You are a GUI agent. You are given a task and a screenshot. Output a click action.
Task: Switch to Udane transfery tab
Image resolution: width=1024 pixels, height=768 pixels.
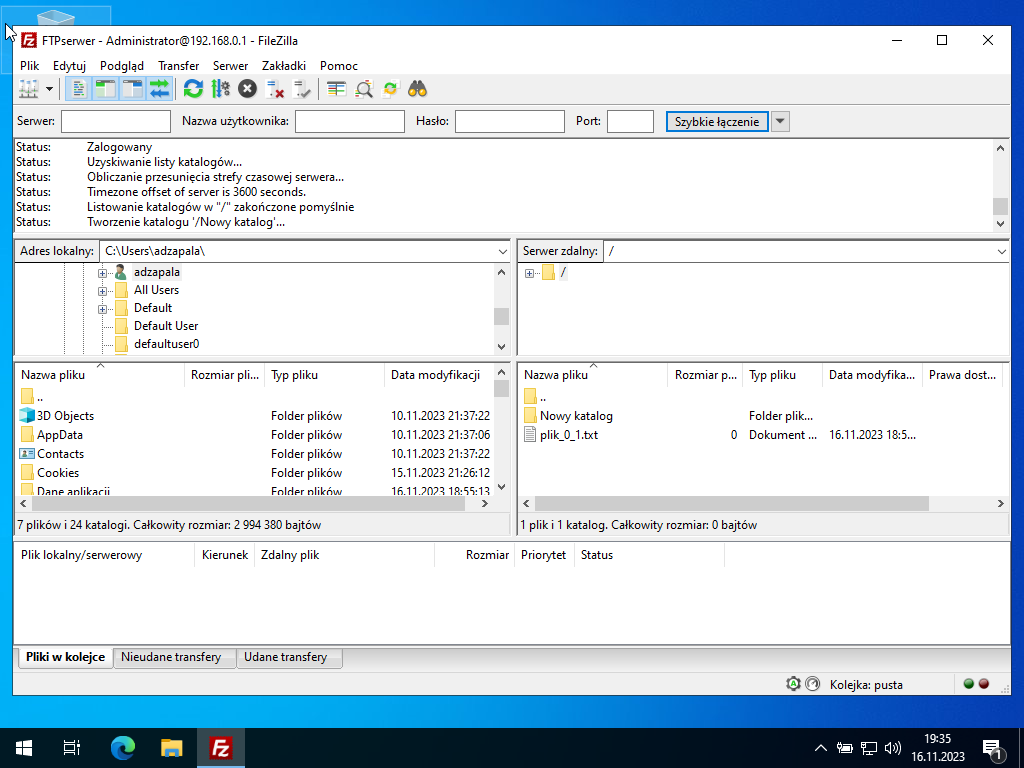pos(285,657)
